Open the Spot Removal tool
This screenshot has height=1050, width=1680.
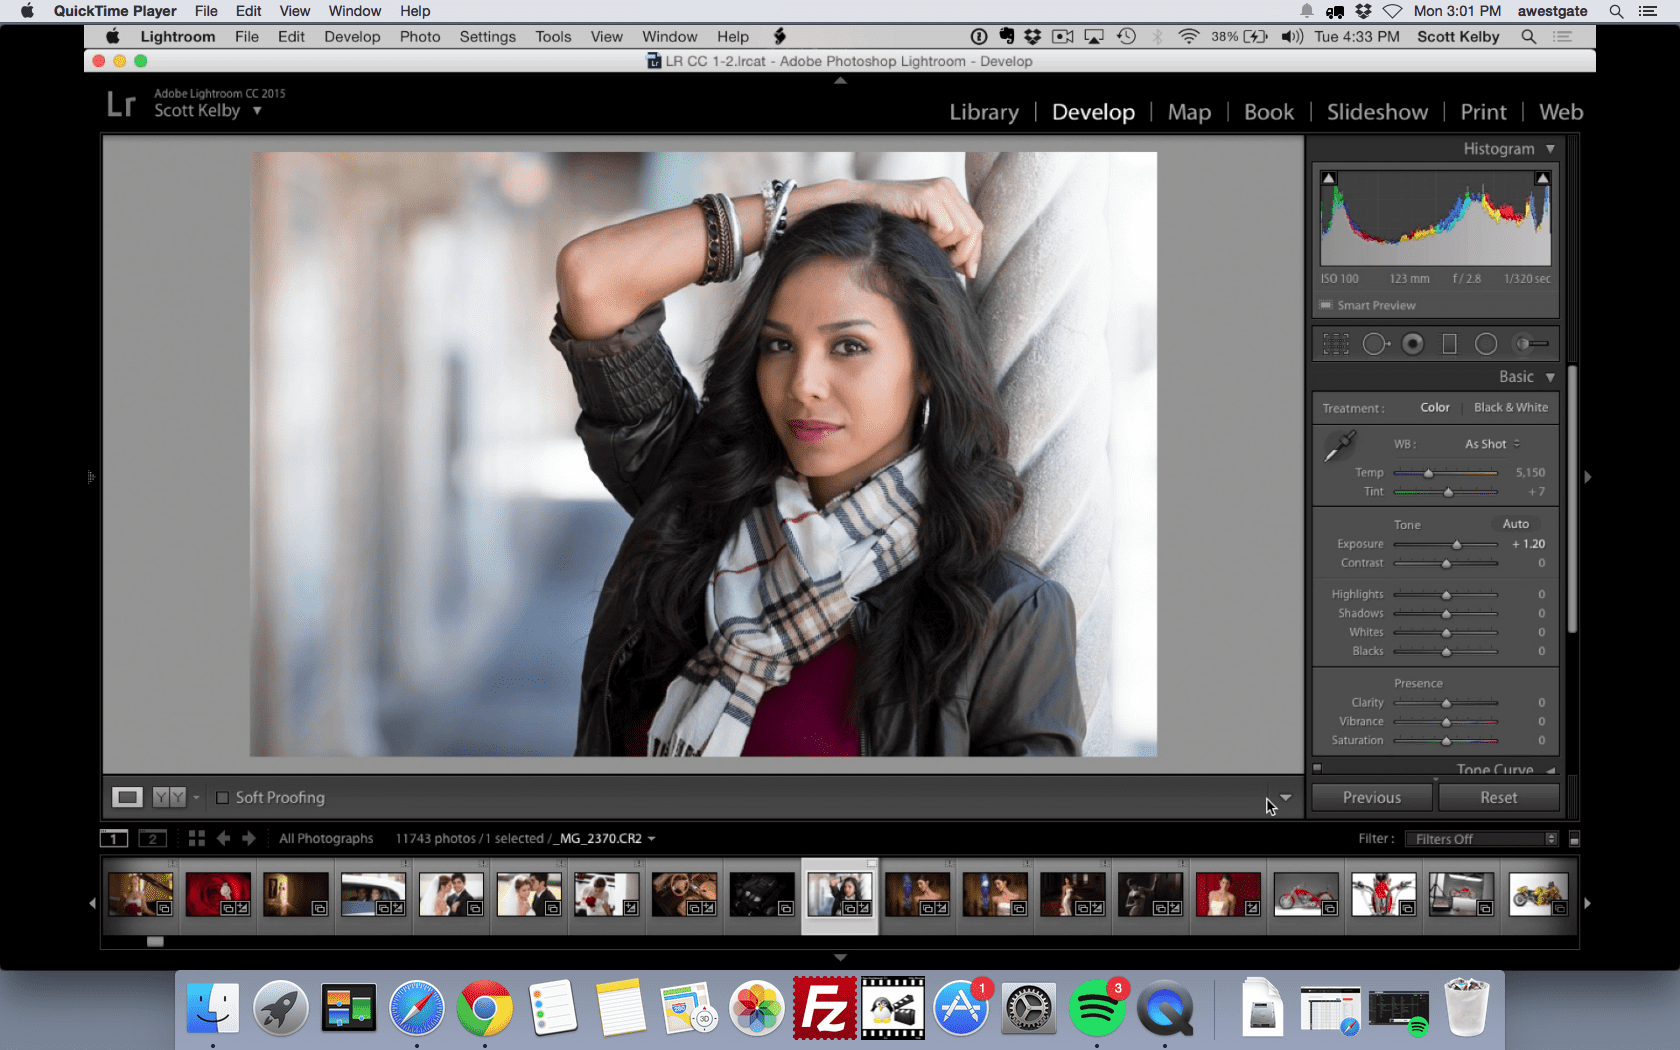(1376, 343)
